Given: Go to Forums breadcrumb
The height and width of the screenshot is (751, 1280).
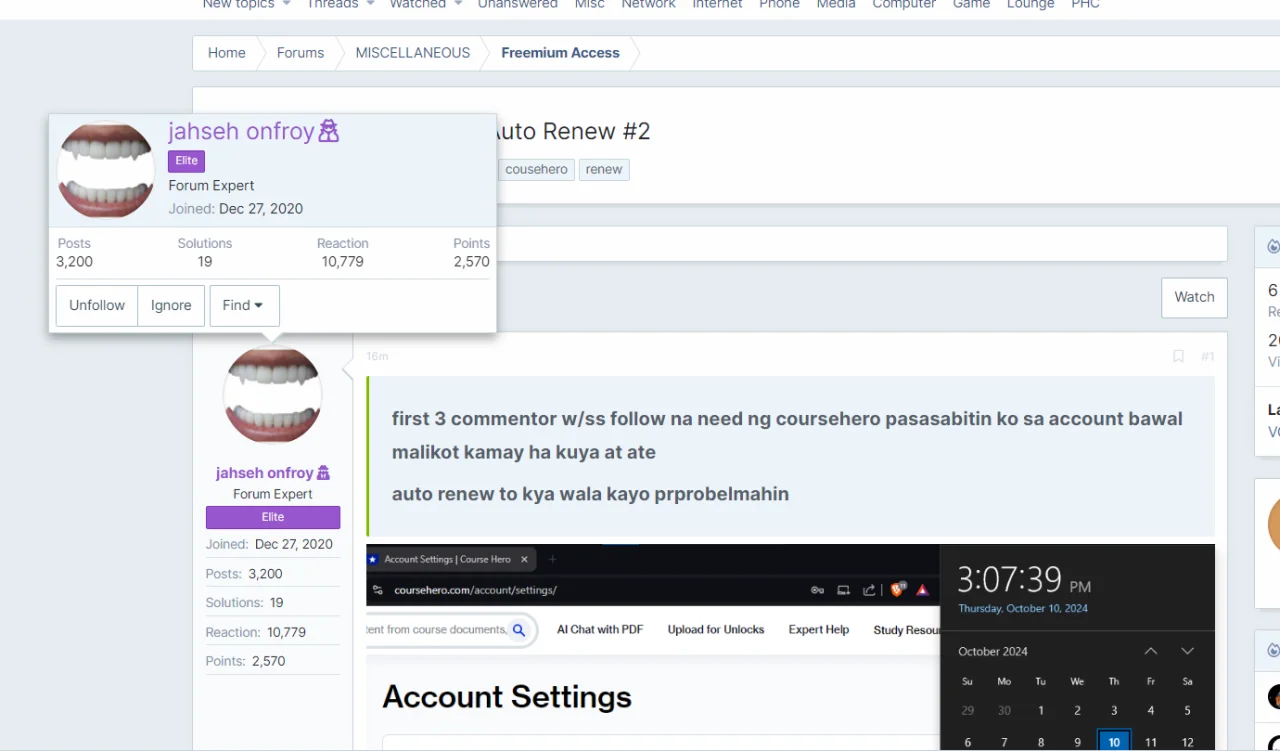Looking at the screenshot, I should tap(300, 53).
